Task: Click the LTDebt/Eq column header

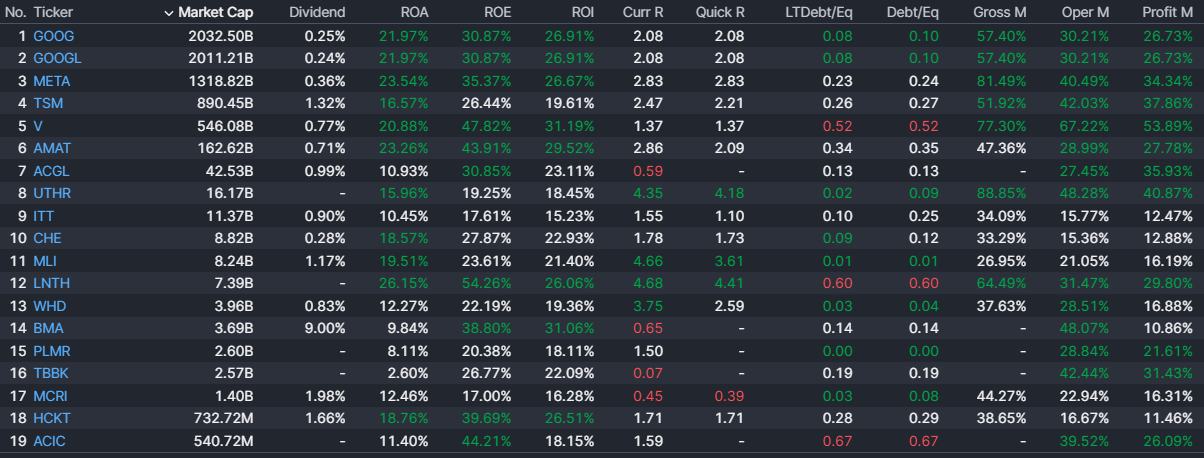Action: [x=819, y=13]
